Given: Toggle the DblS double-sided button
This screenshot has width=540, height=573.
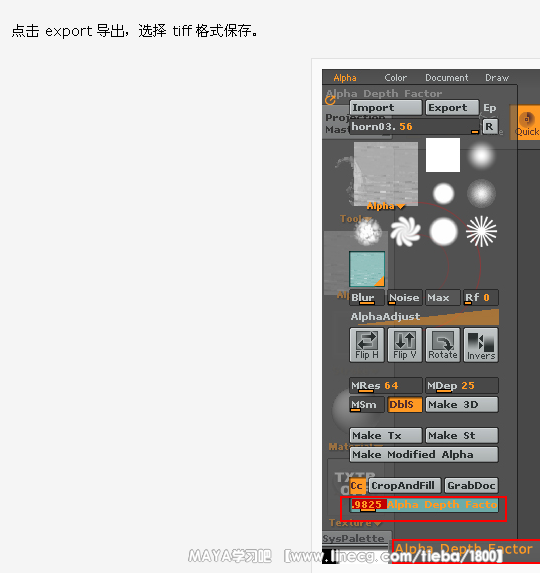Looking at the screenshot, I should [405, 405].
